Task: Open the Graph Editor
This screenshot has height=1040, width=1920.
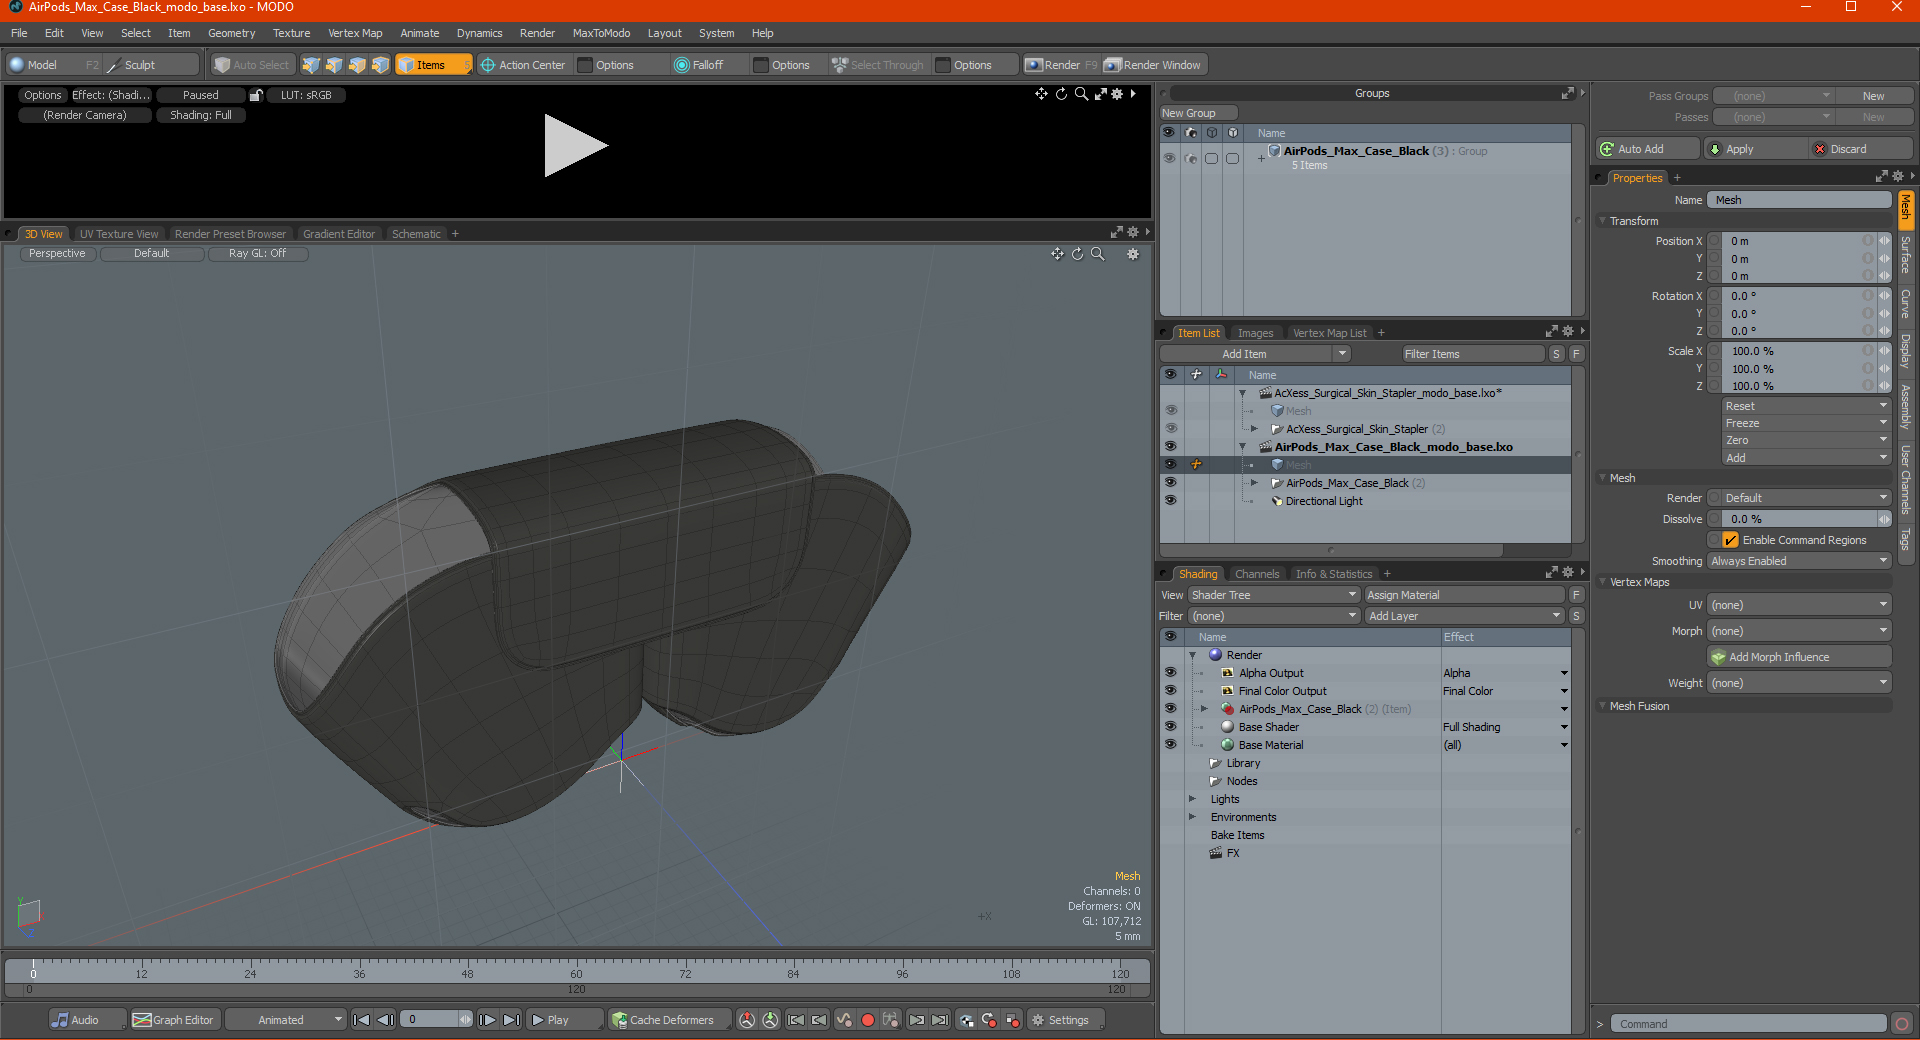Action: click(x=174, y=1020)
